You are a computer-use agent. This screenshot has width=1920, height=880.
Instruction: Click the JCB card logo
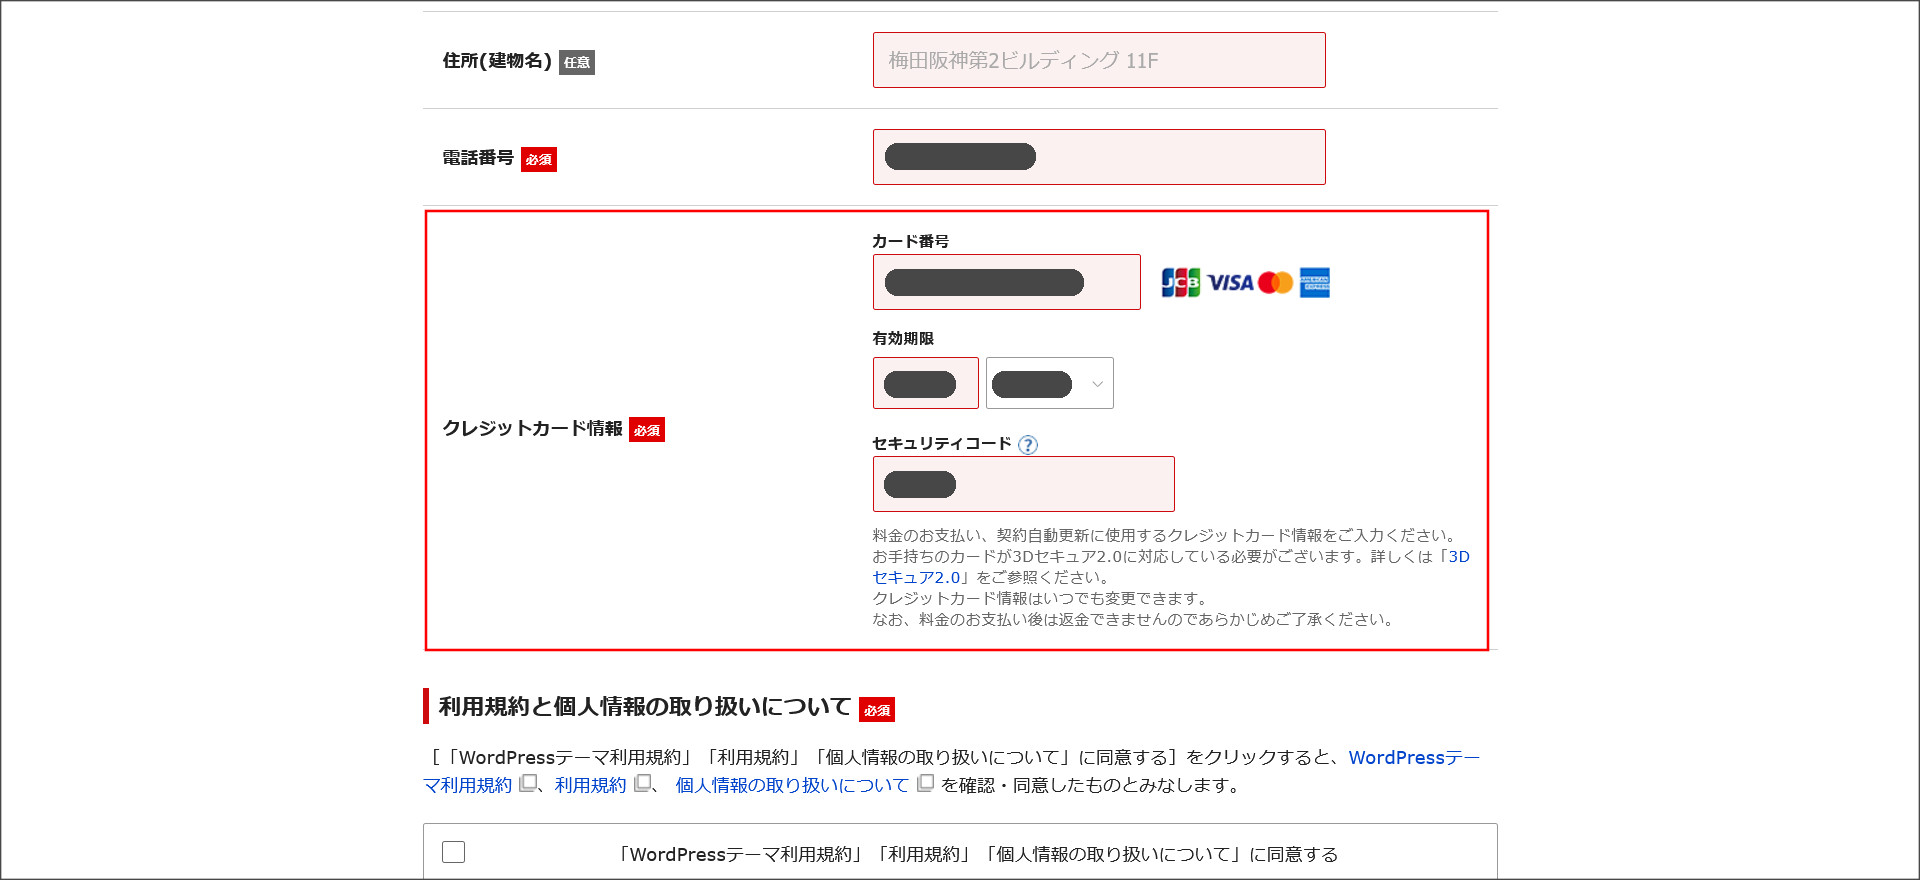(x=1180, y=283)
